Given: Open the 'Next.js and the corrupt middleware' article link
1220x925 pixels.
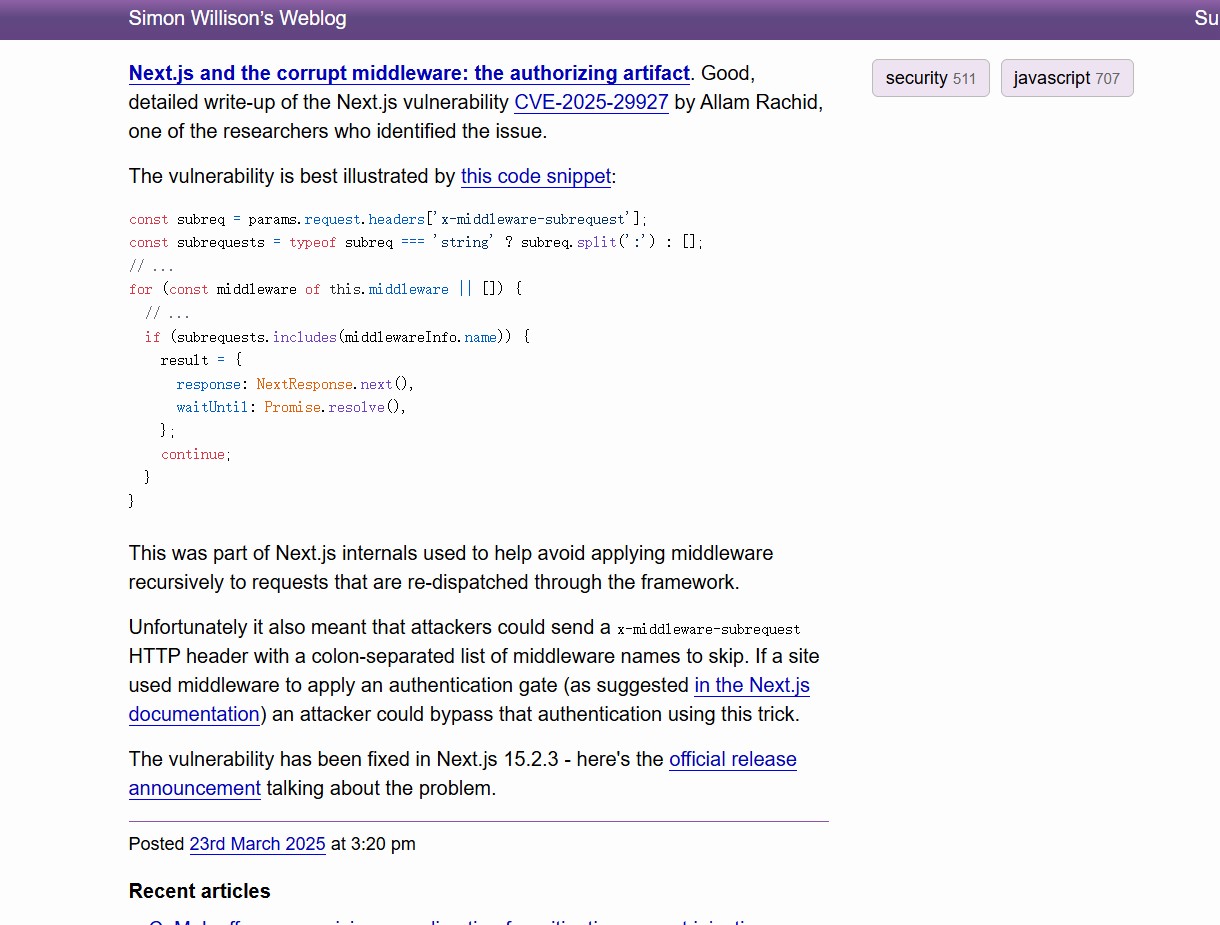Looking at the screenshot, I should pos(409,73).
